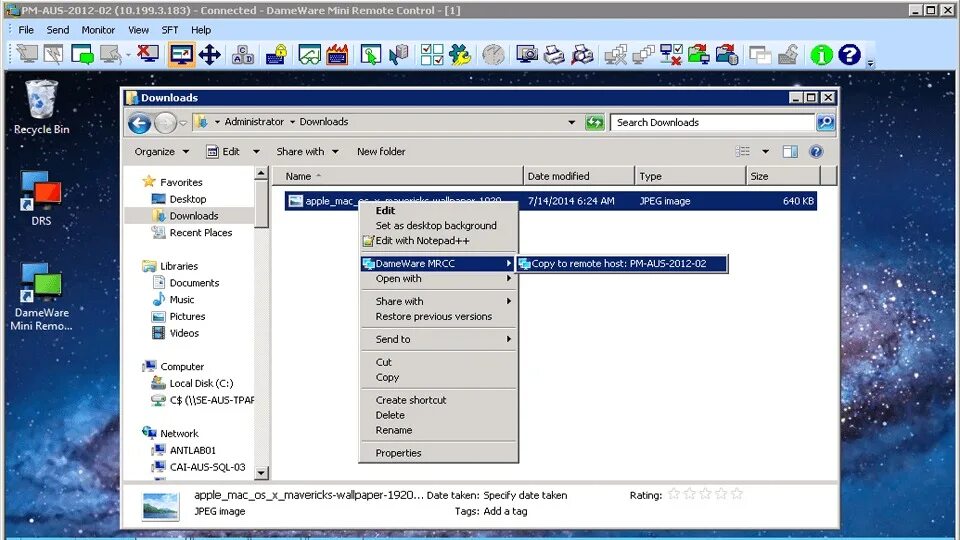Choose Edit with Notepad++ from context menu
This screenshot has height=540, width=960.
(422, 241)
